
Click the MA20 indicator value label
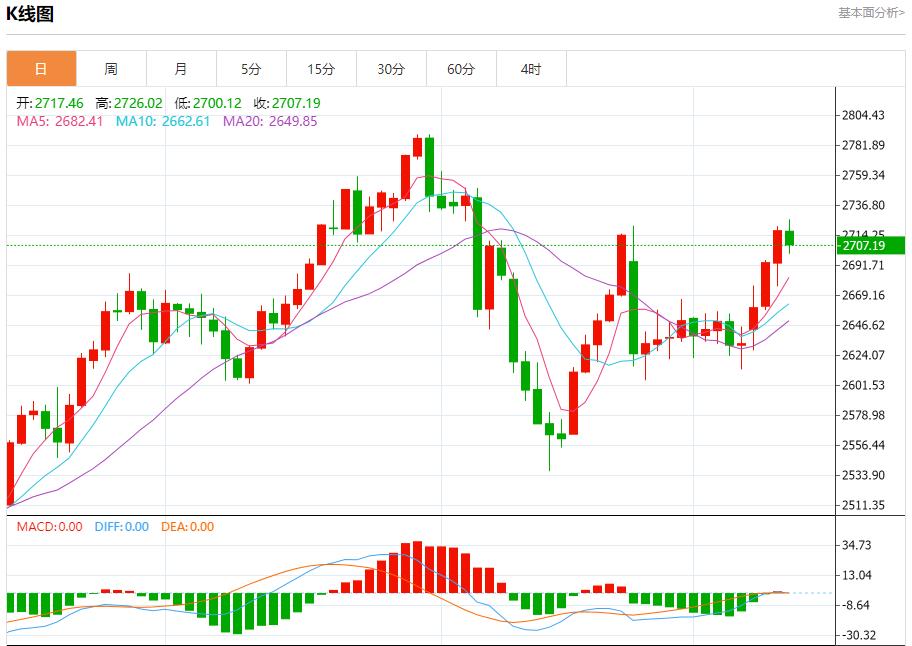coord(270,121)
